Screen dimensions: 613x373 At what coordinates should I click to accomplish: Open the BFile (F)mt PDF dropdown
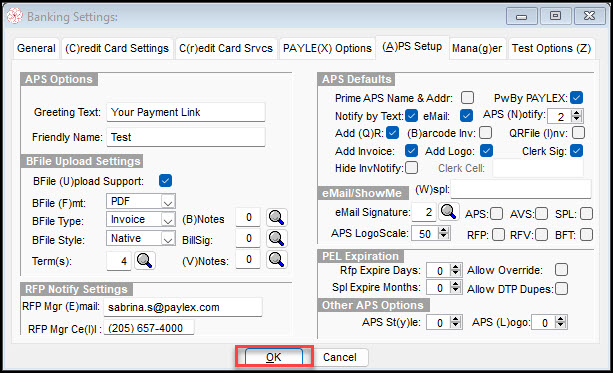[x=168, y=202]
